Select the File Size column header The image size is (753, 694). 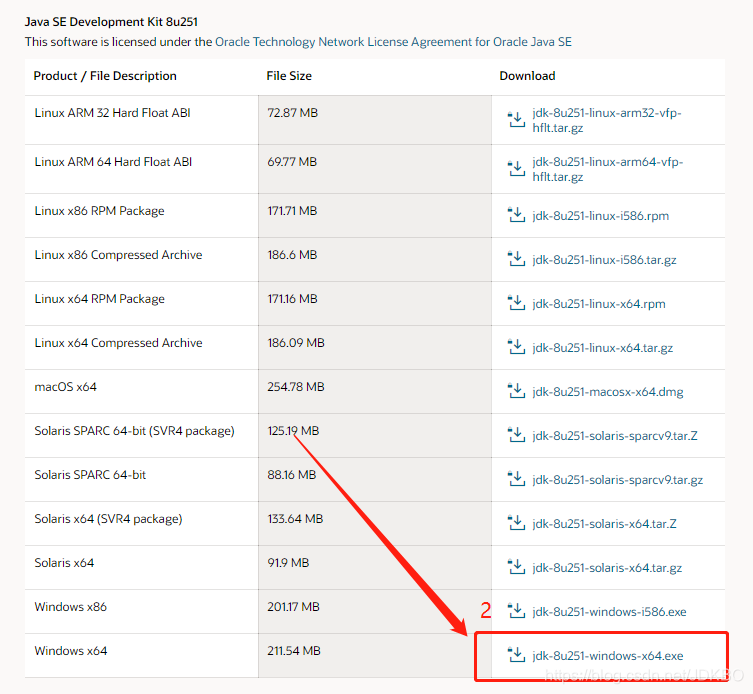289,76
